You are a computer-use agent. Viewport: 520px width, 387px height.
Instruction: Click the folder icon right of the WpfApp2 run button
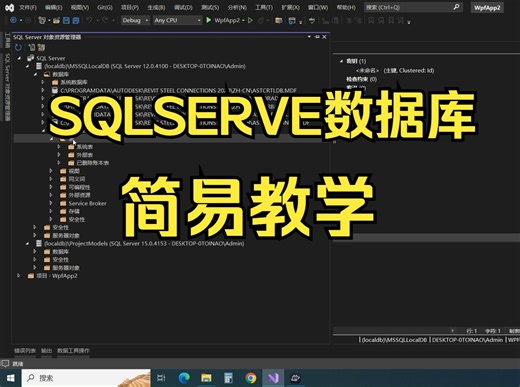(279, 21)
